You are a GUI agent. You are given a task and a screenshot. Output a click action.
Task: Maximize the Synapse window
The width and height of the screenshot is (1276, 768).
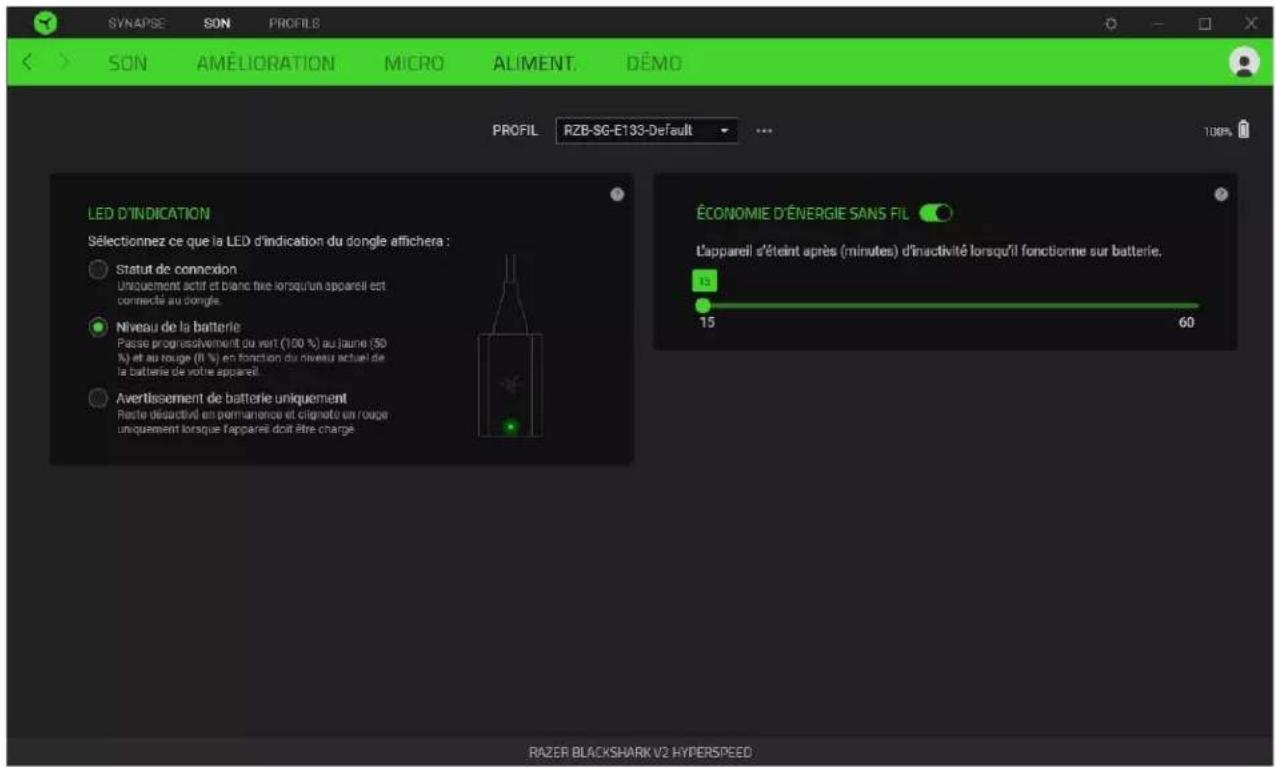pyautogui.click(x=1205, y=22)
